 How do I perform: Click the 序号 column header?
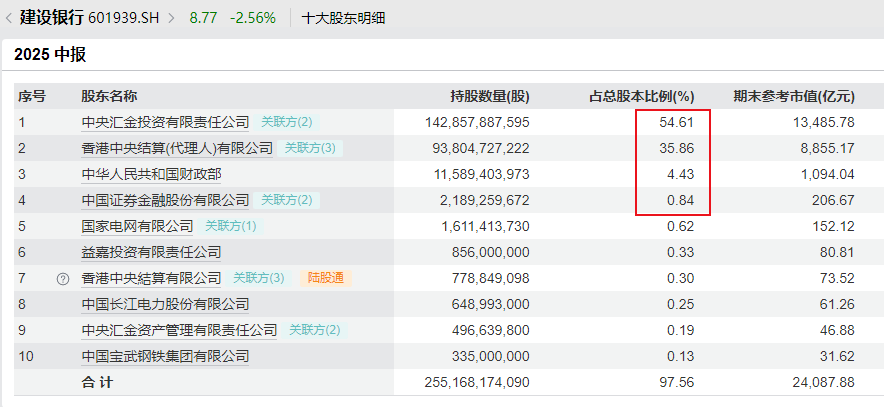(32, 96)
